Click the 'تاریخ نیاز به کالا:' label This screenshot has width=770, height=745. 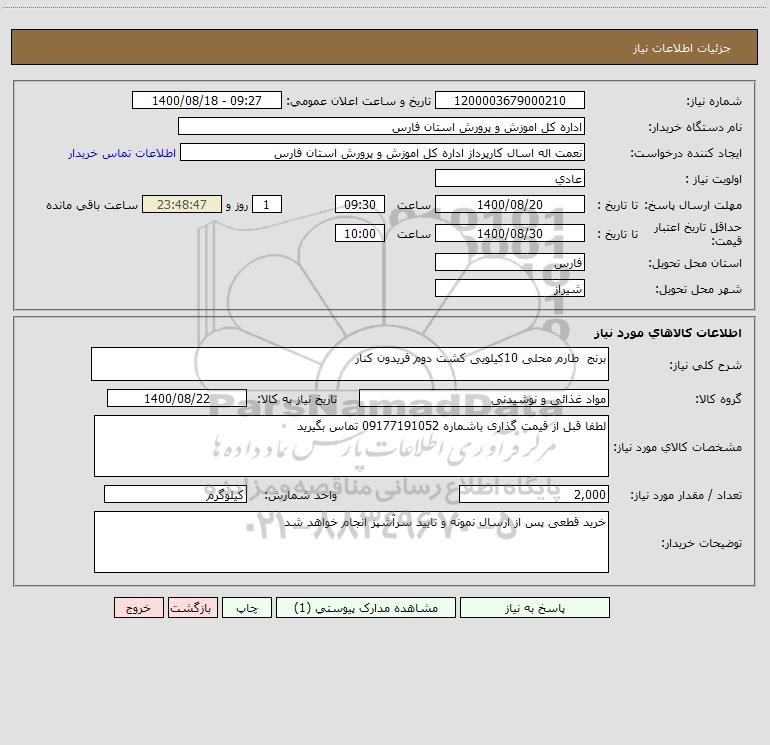(x=297, y=399)
